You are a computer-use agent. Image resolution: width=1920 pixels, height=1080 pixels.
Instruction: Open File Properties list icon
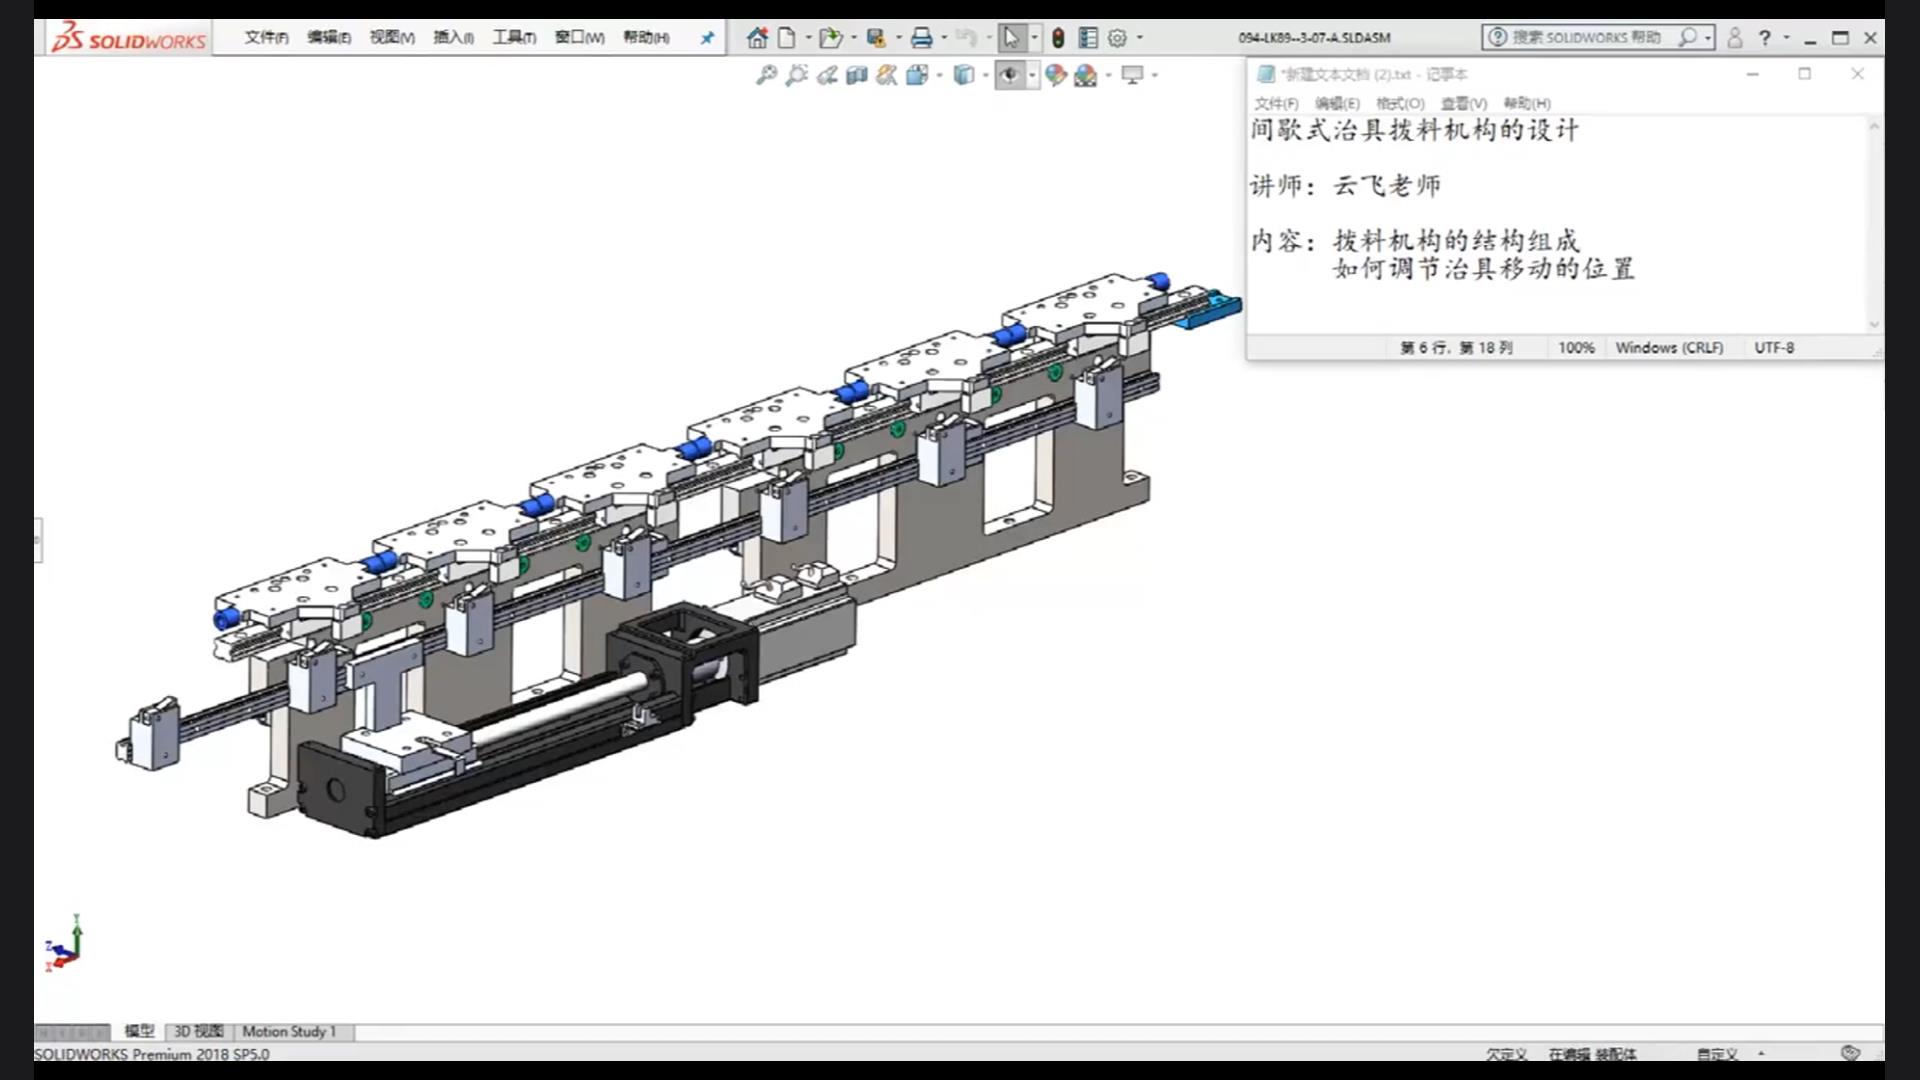click(x=1088, y=38)
